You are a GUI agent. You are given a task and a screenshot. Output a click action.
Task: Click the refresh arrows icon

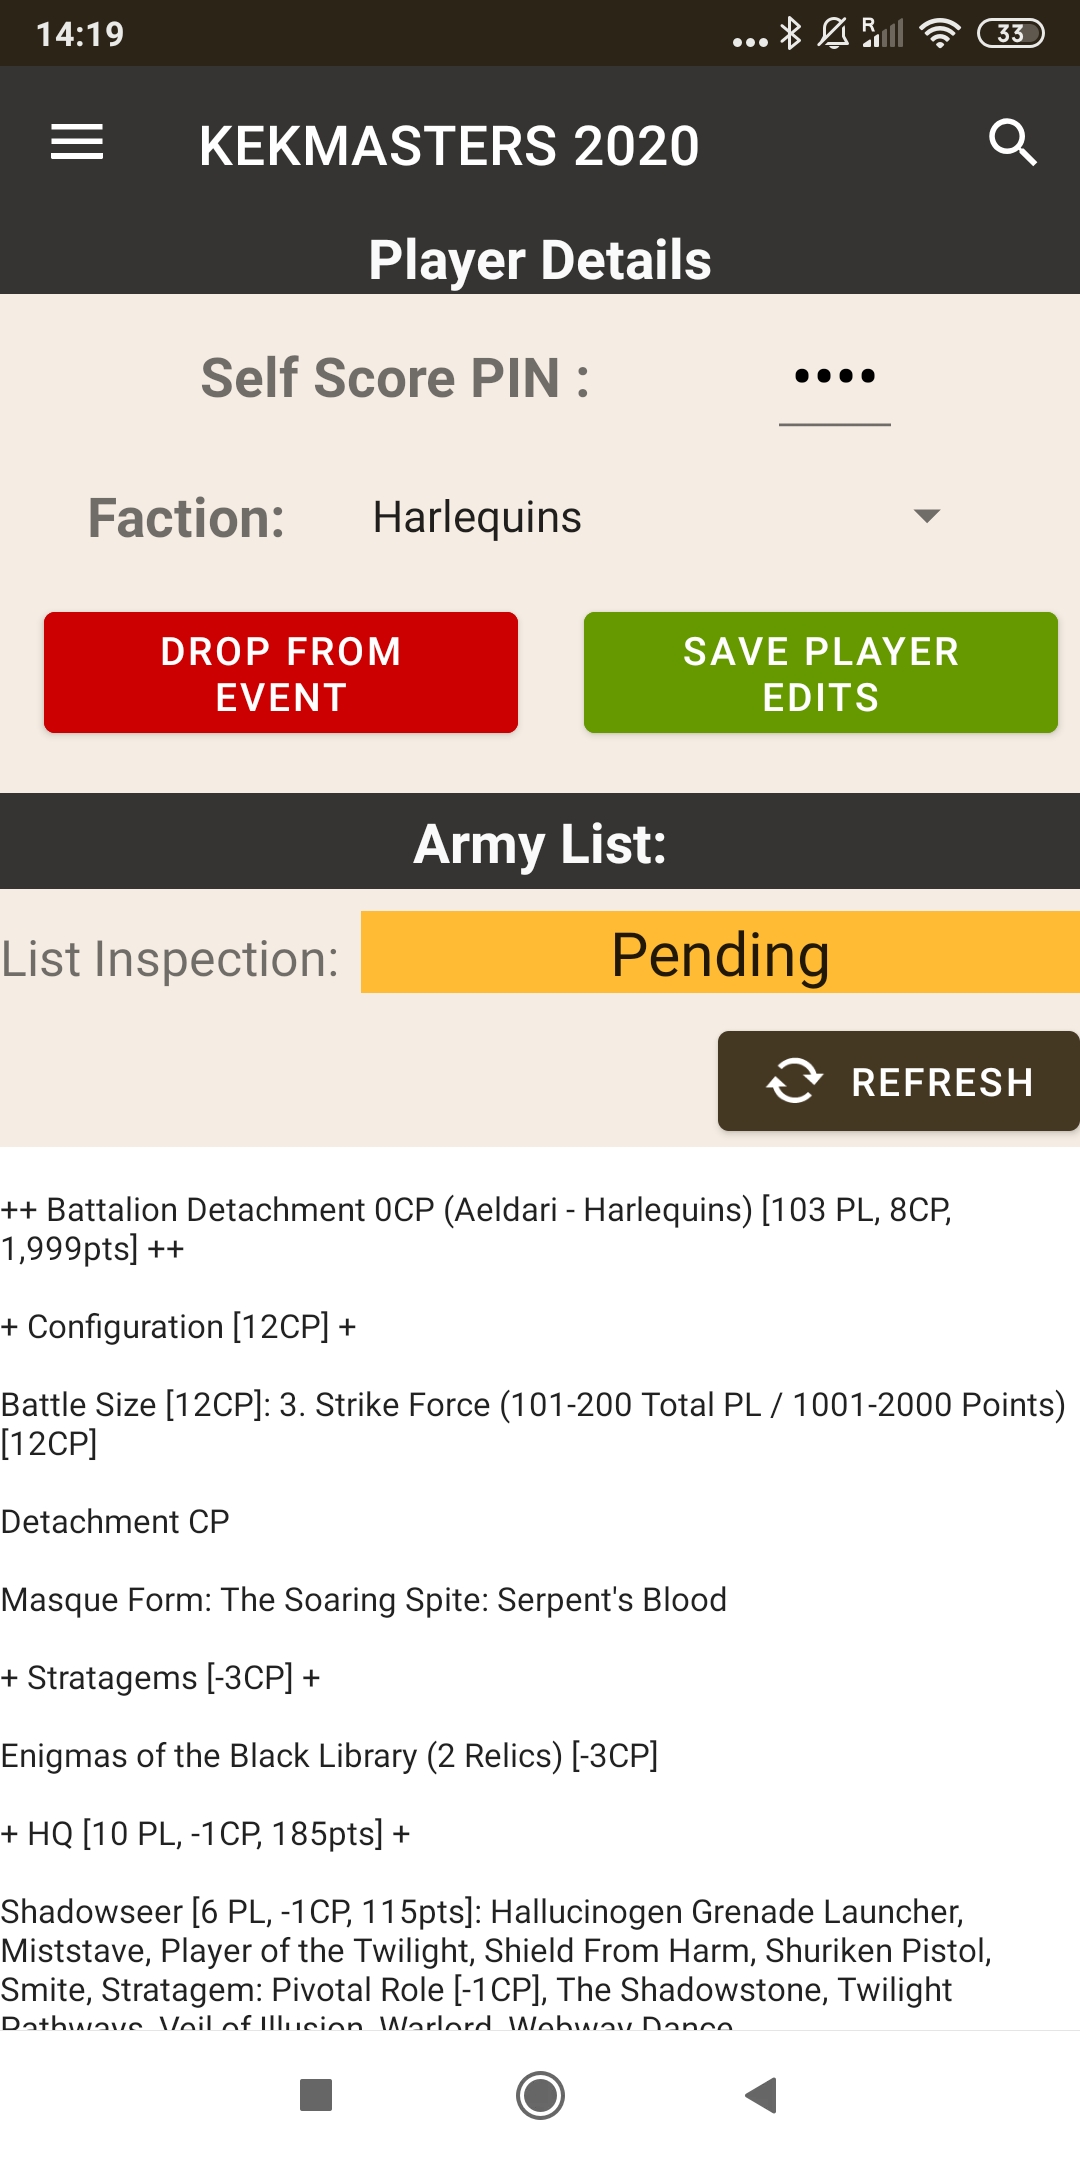794,1081
